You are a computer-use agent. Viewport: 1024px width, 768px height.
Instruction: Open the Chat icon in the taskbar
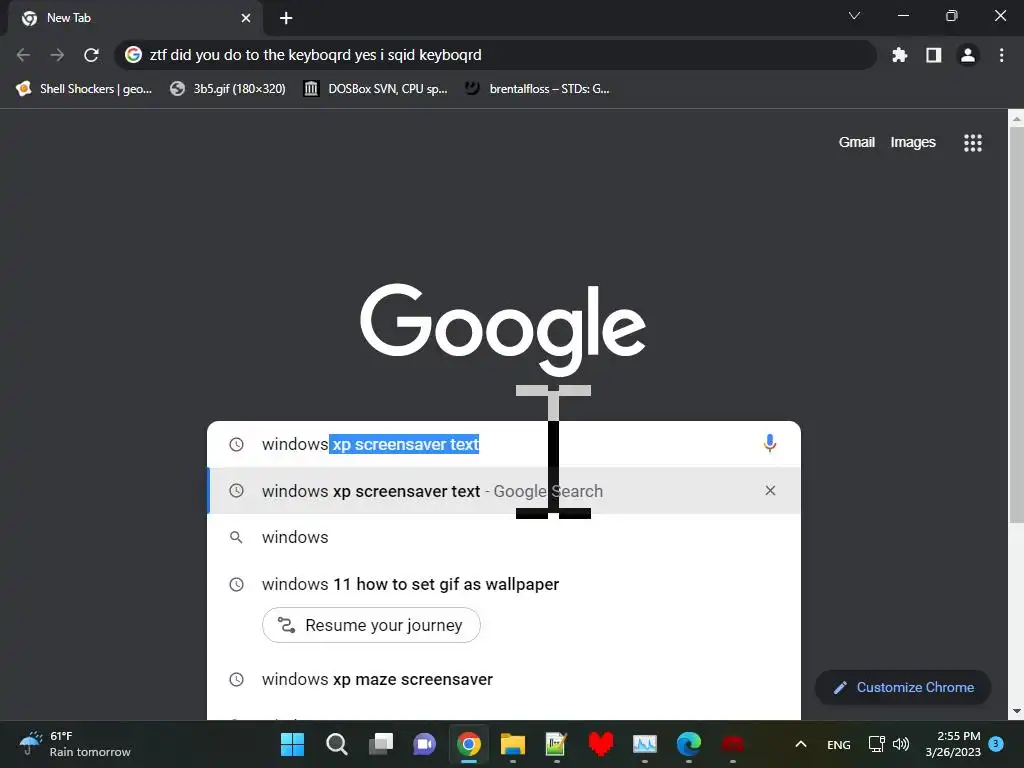pyautogui.click(x=424, y=744)
